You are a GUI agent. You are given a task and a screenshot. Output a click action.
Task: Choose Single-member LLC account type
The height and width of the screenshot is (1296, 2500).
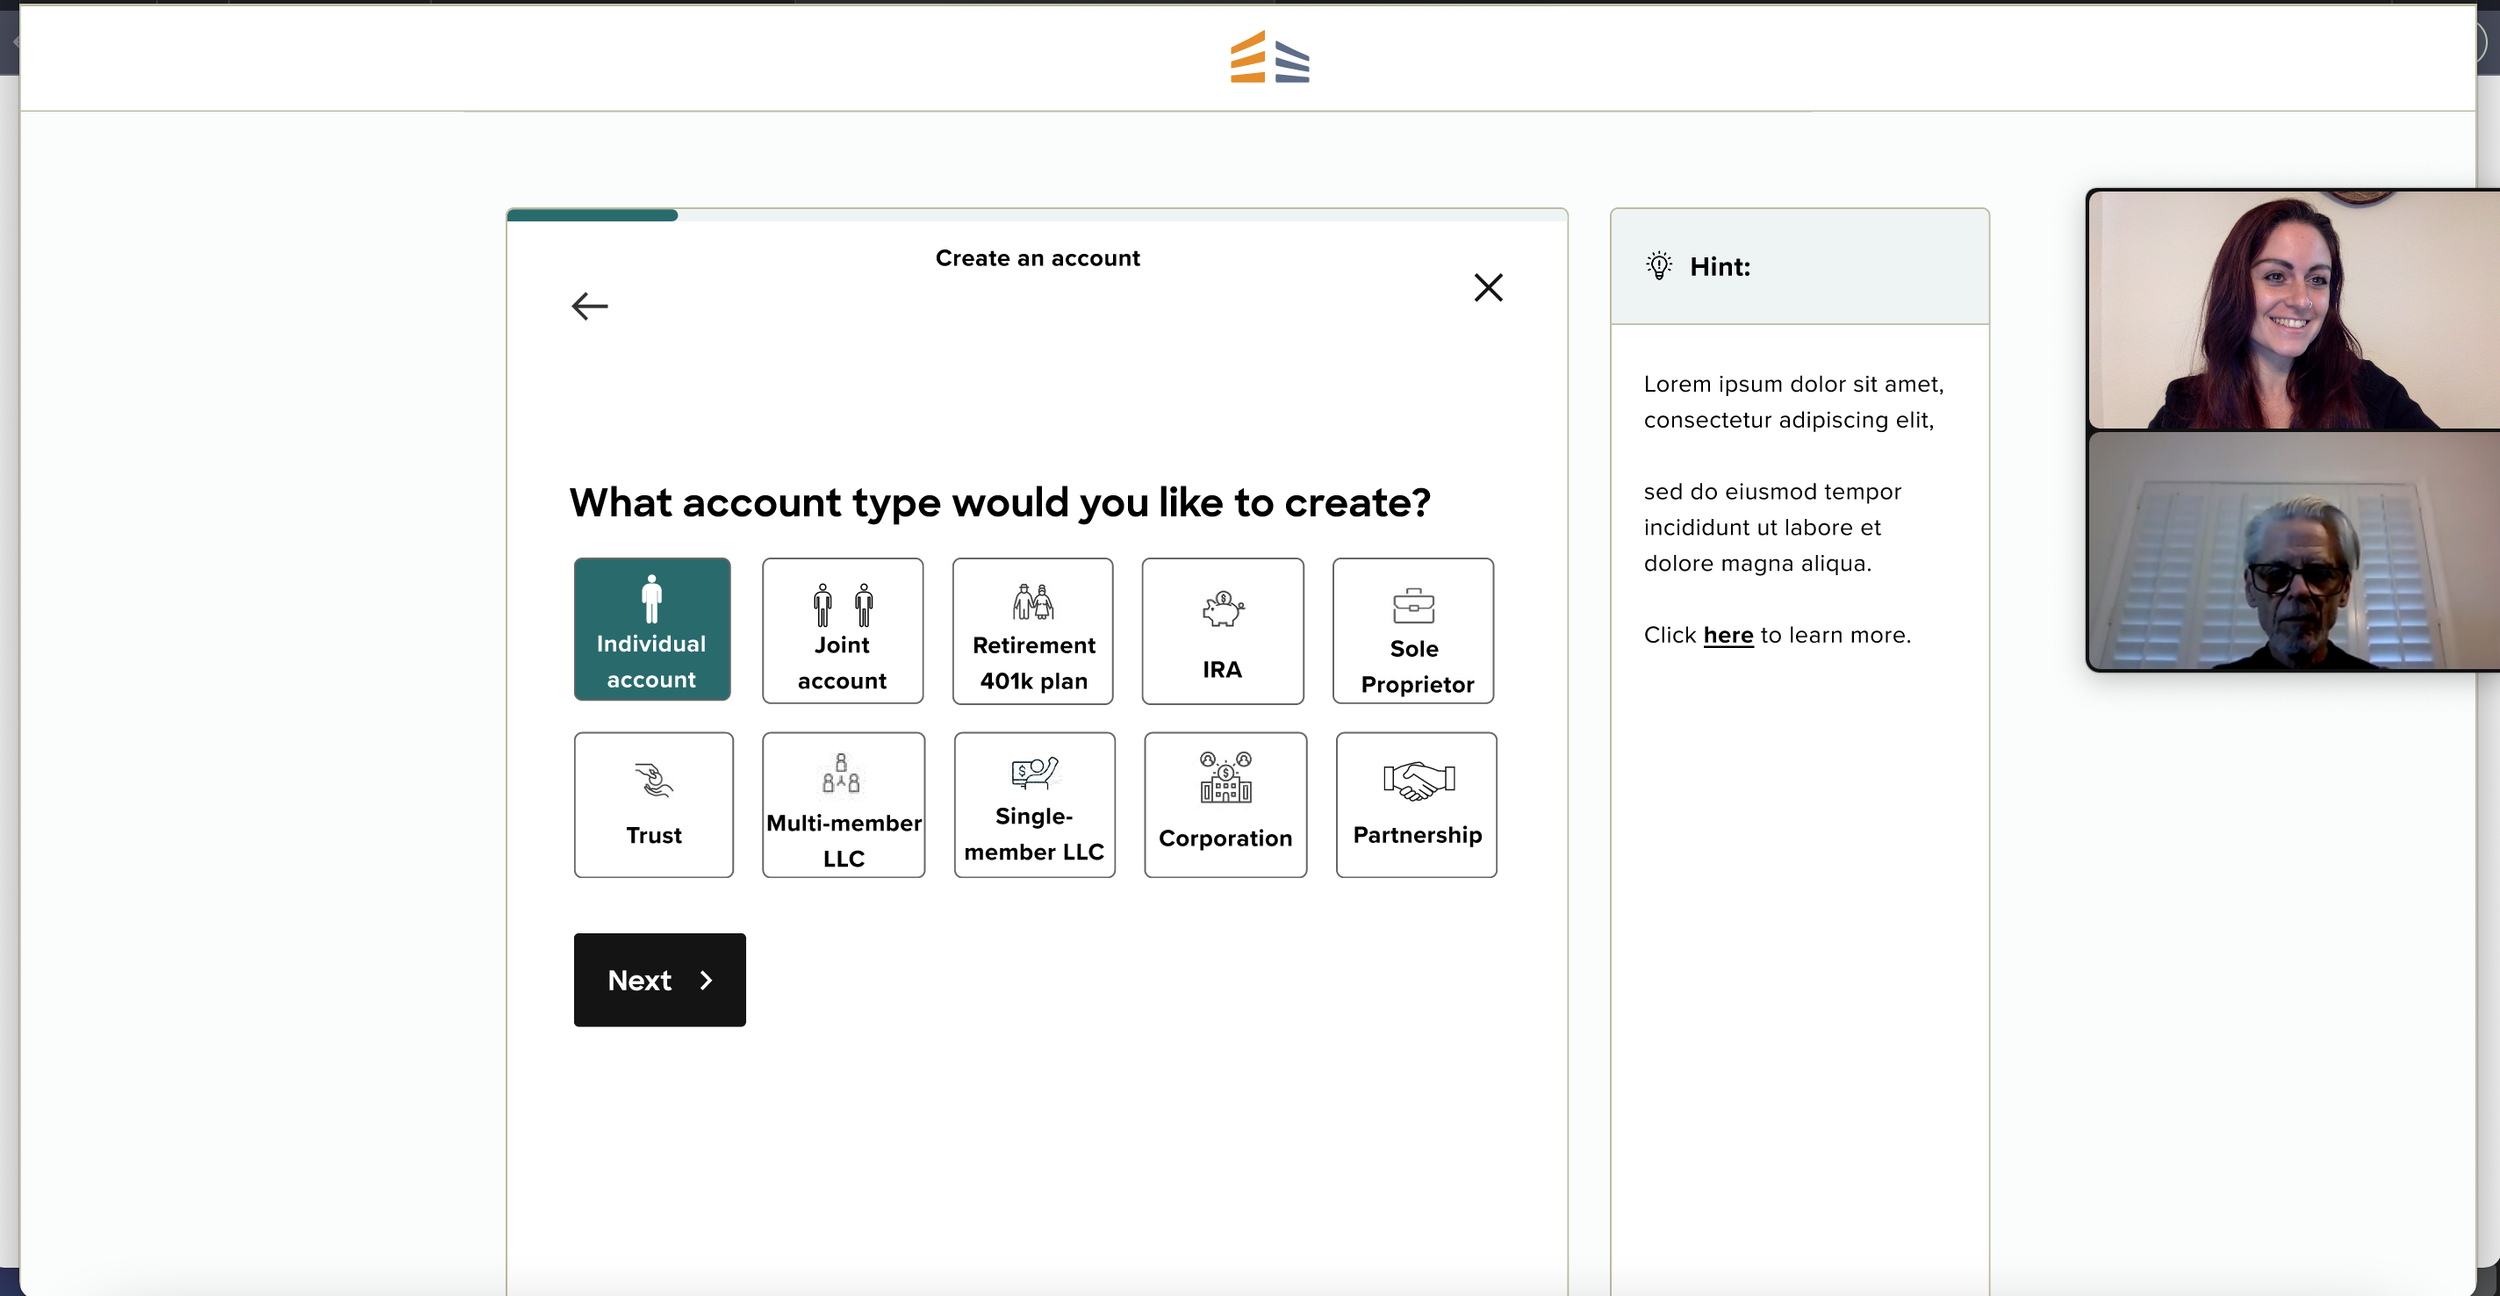click(1034, 806)
